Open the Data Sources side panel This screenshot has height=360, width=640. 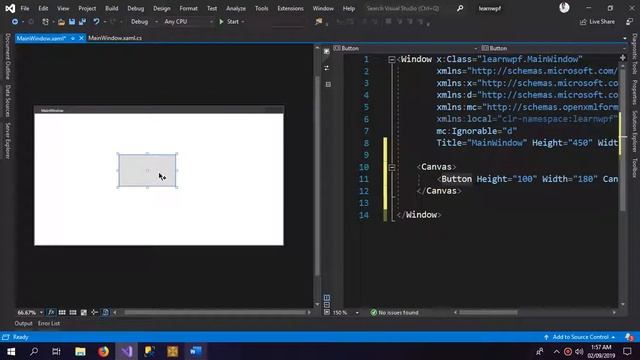click(7, 101)
